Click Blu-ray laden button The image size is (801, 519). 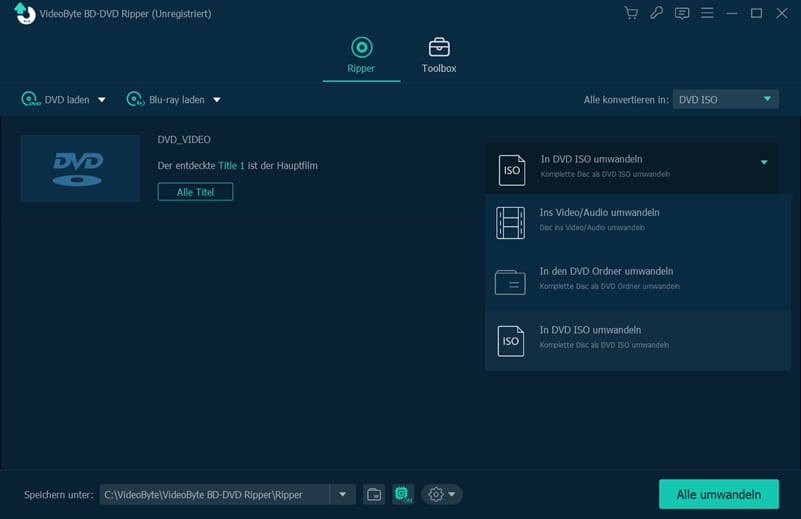[x=166, y=99]
